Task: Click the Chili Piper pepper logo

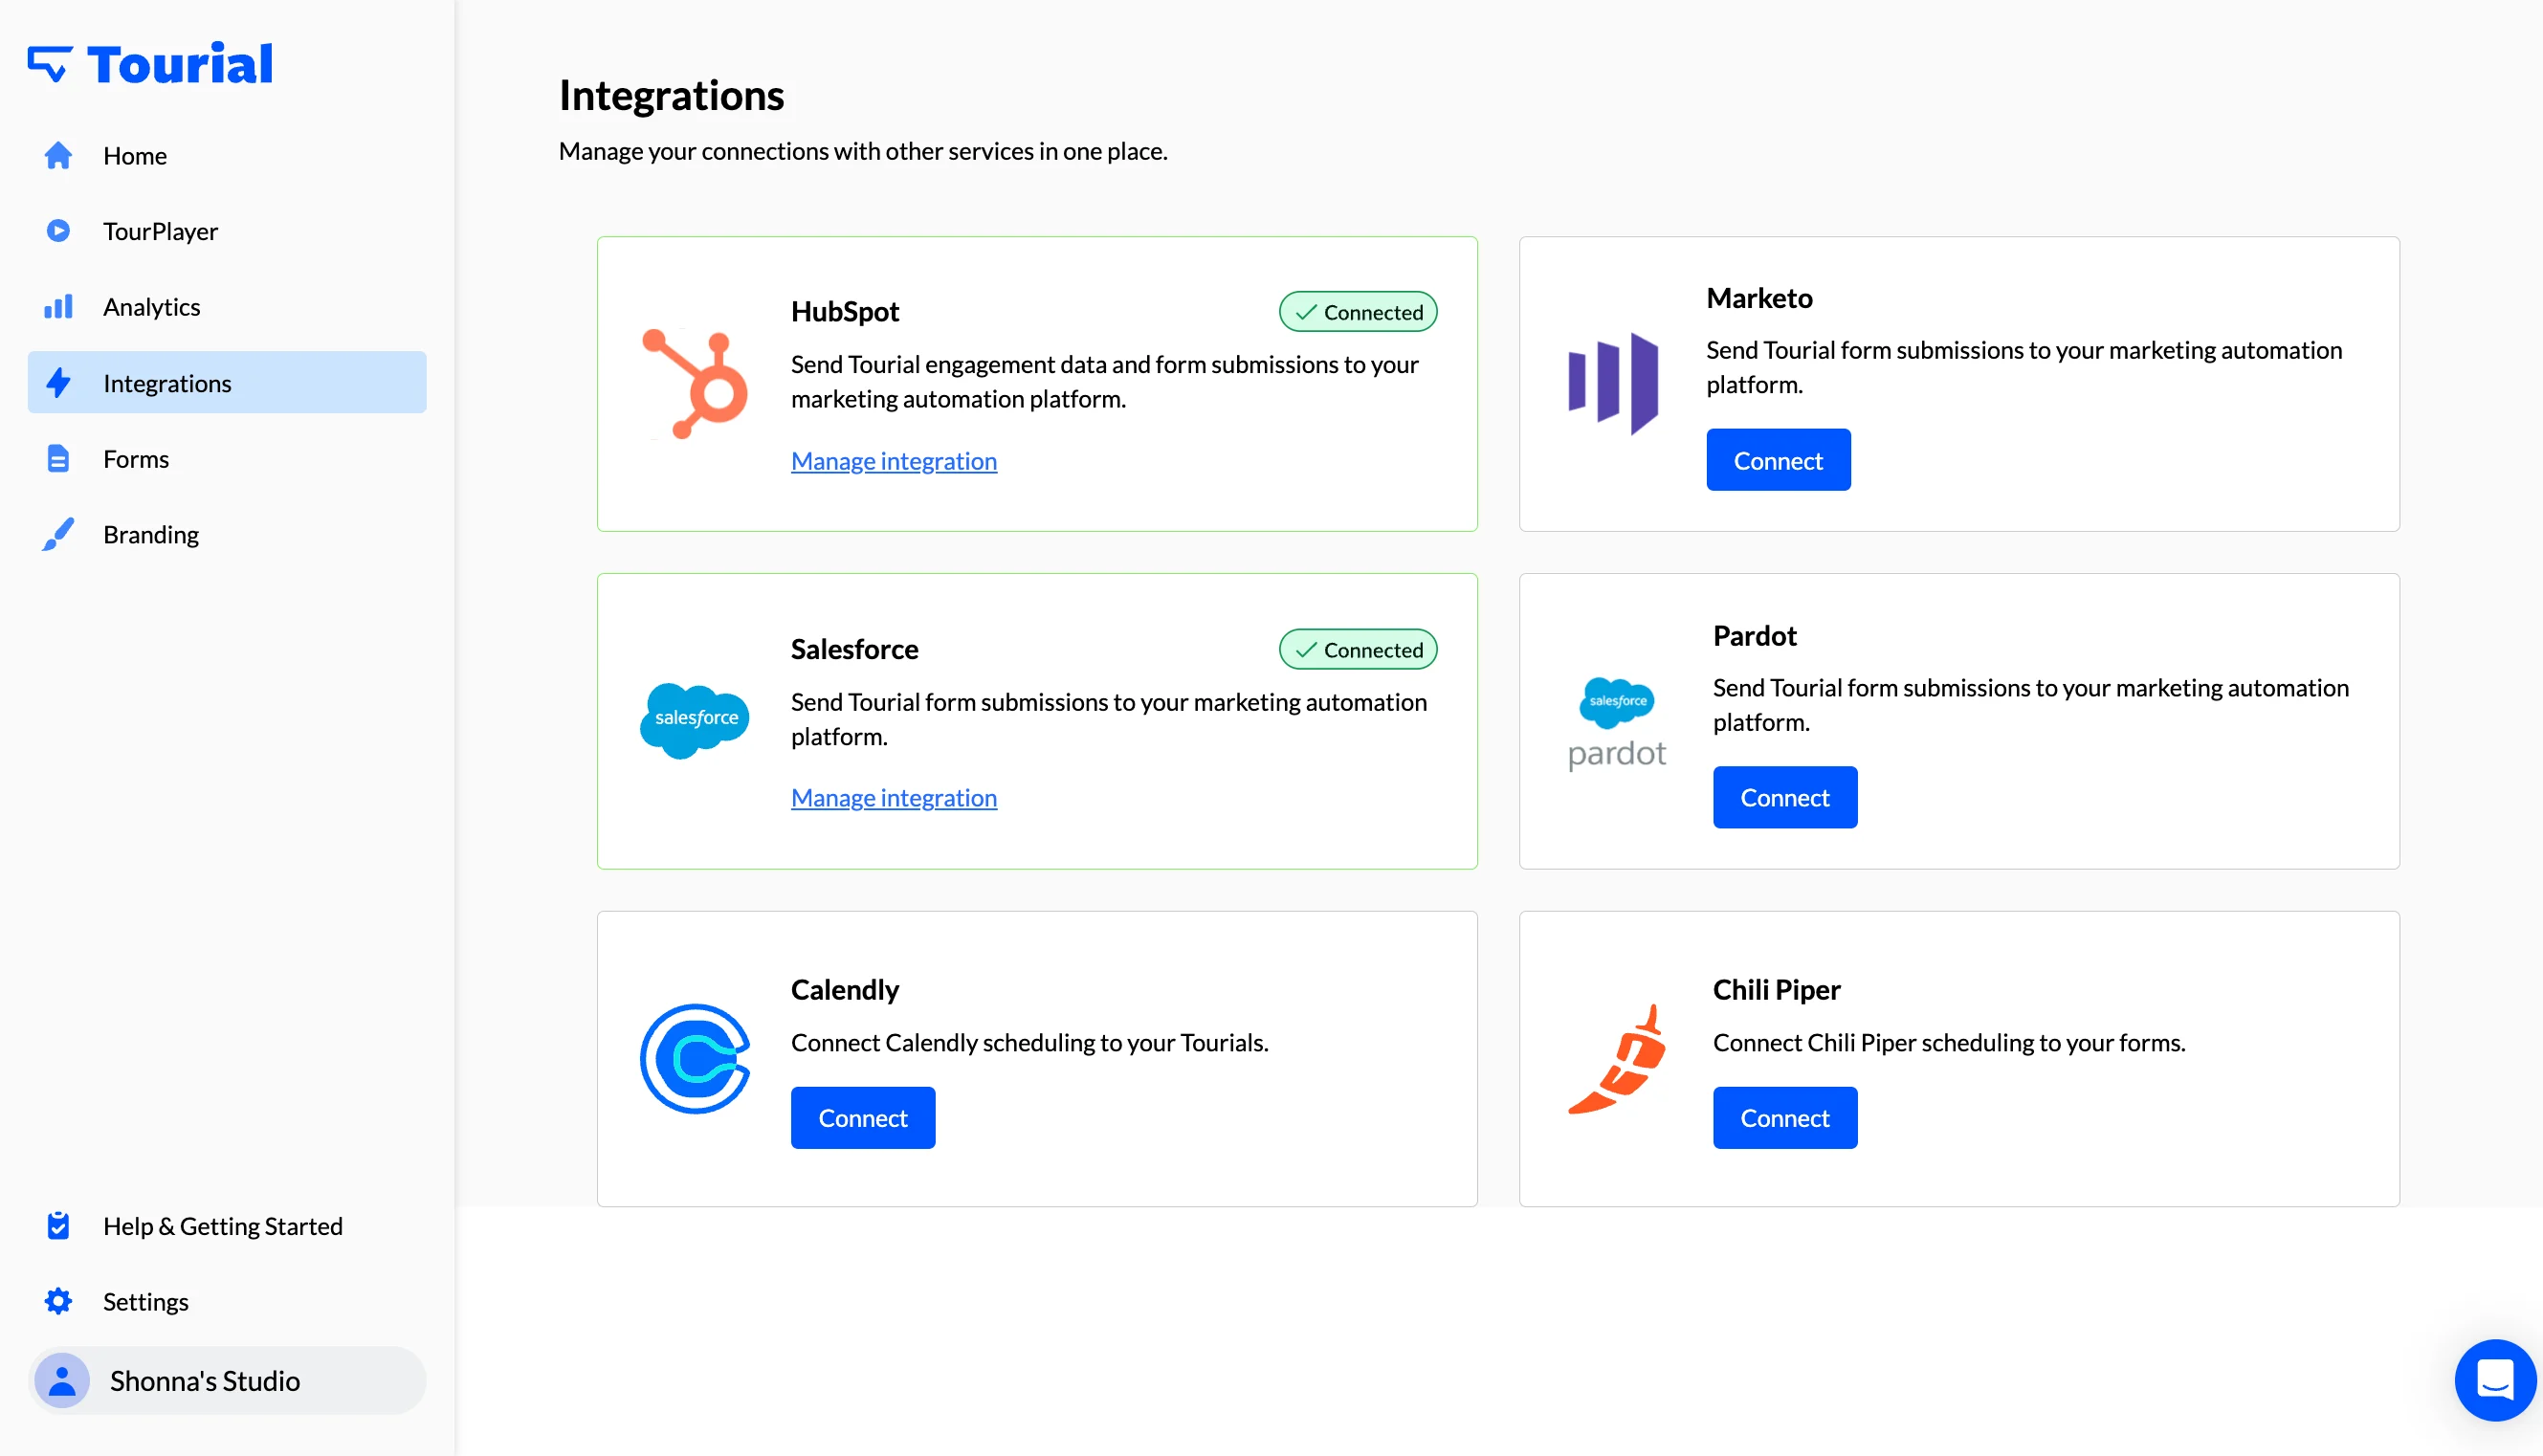Action: tap(1617, 1059)
